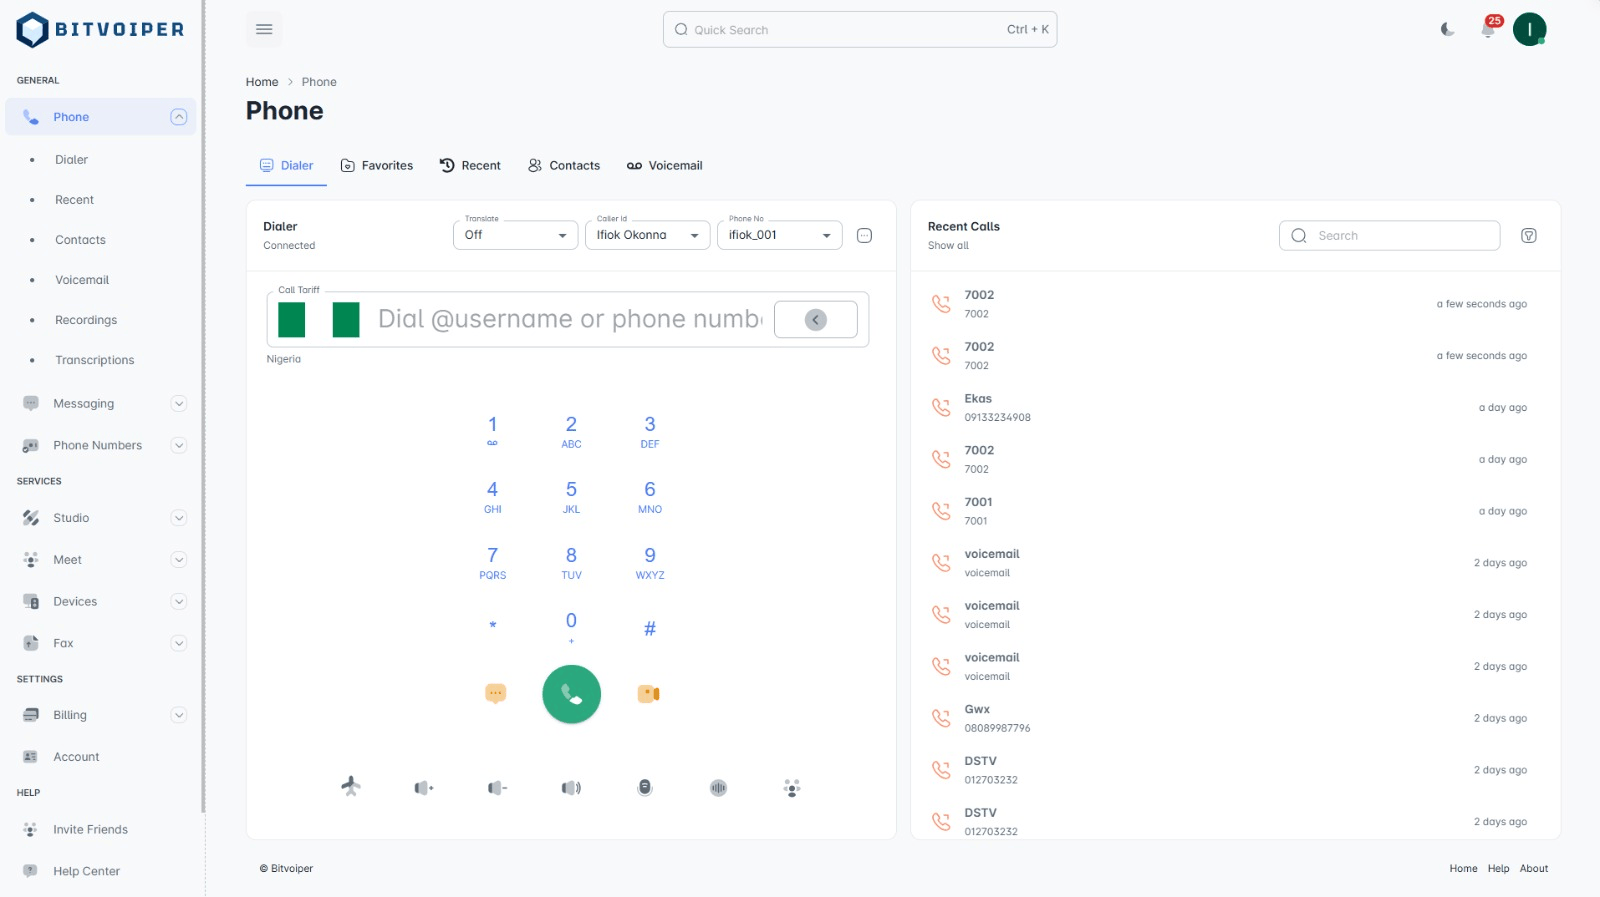Click the volume up speaker icon
The width and height of the screenshot is (1600, 897).
tap(424, 788)
